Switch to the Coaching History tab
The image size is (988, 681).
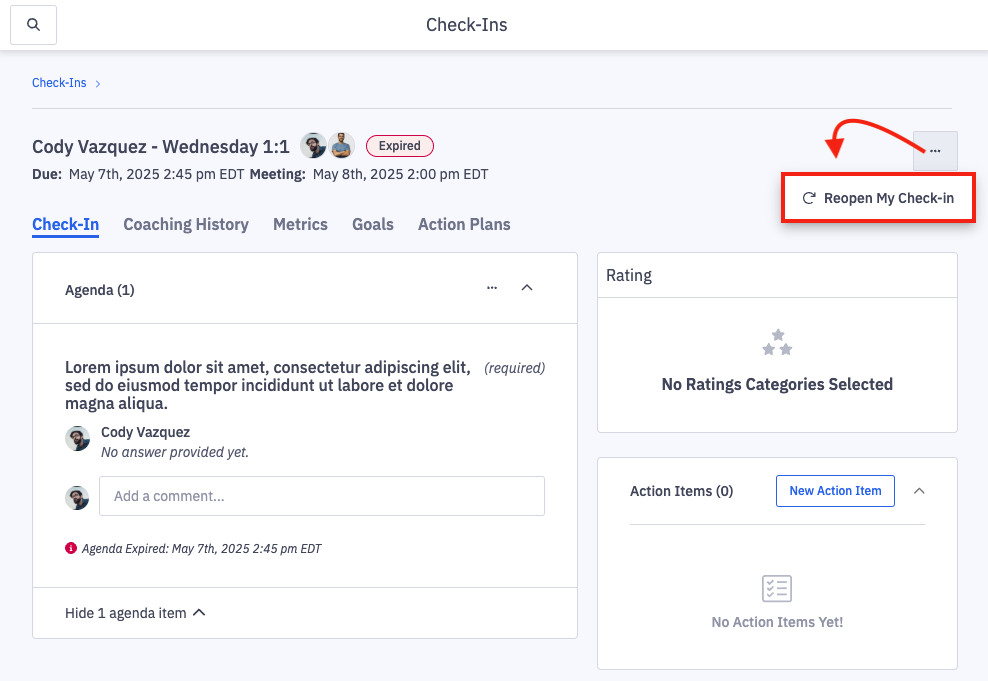tap(186, 224)
